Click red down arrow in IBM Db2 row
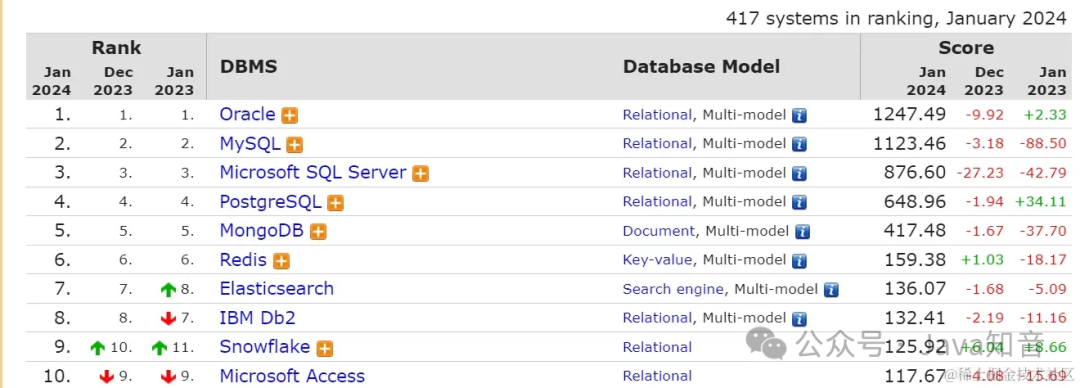Screen dimensions: 1080x388 168,319
